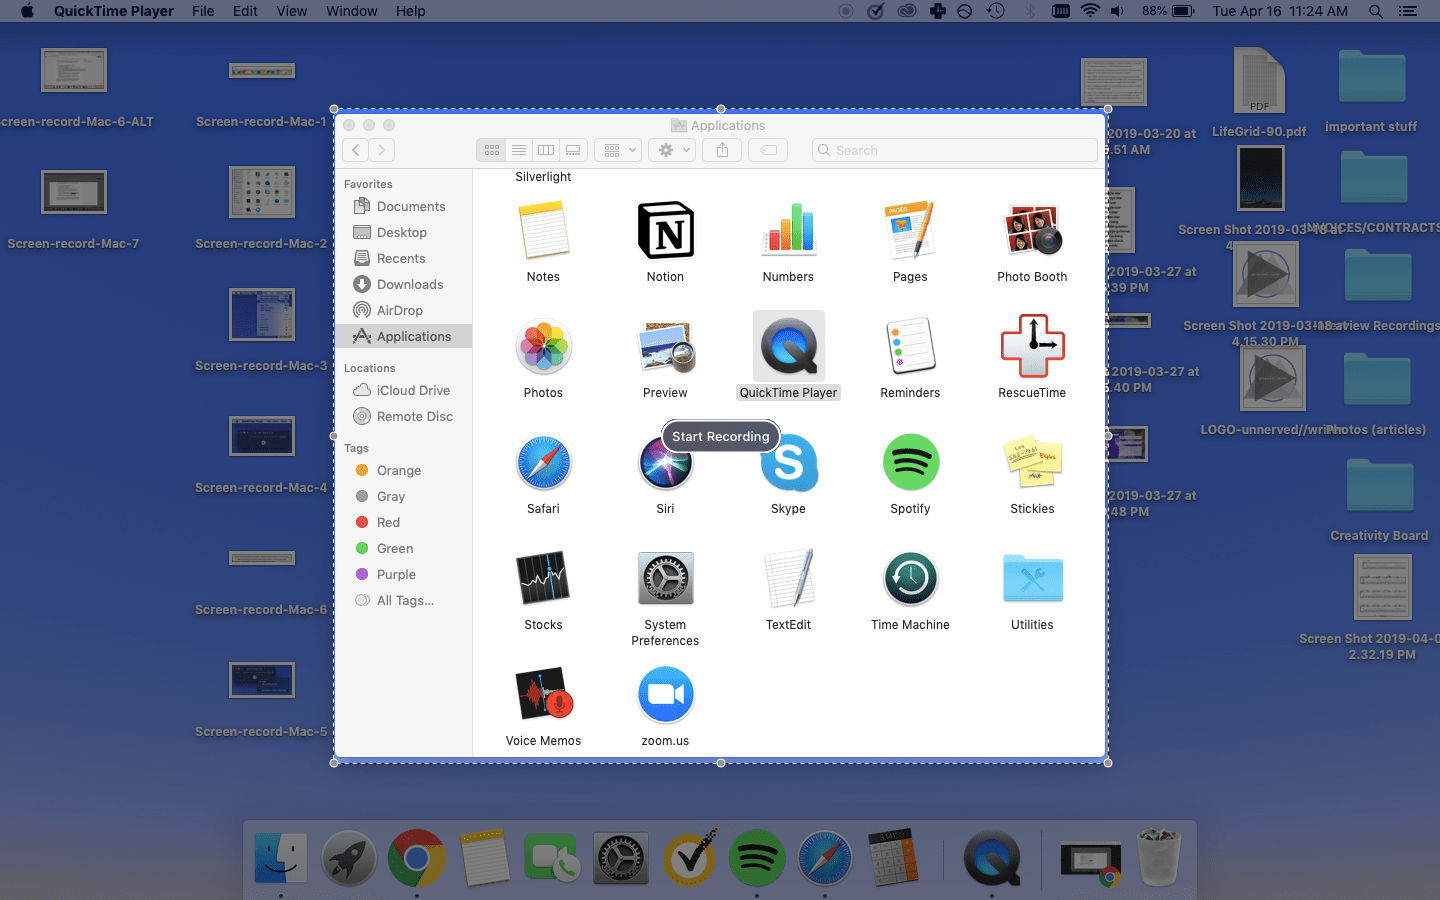
Task: Select the Photos app icon
Action: (x=543, y=347)
